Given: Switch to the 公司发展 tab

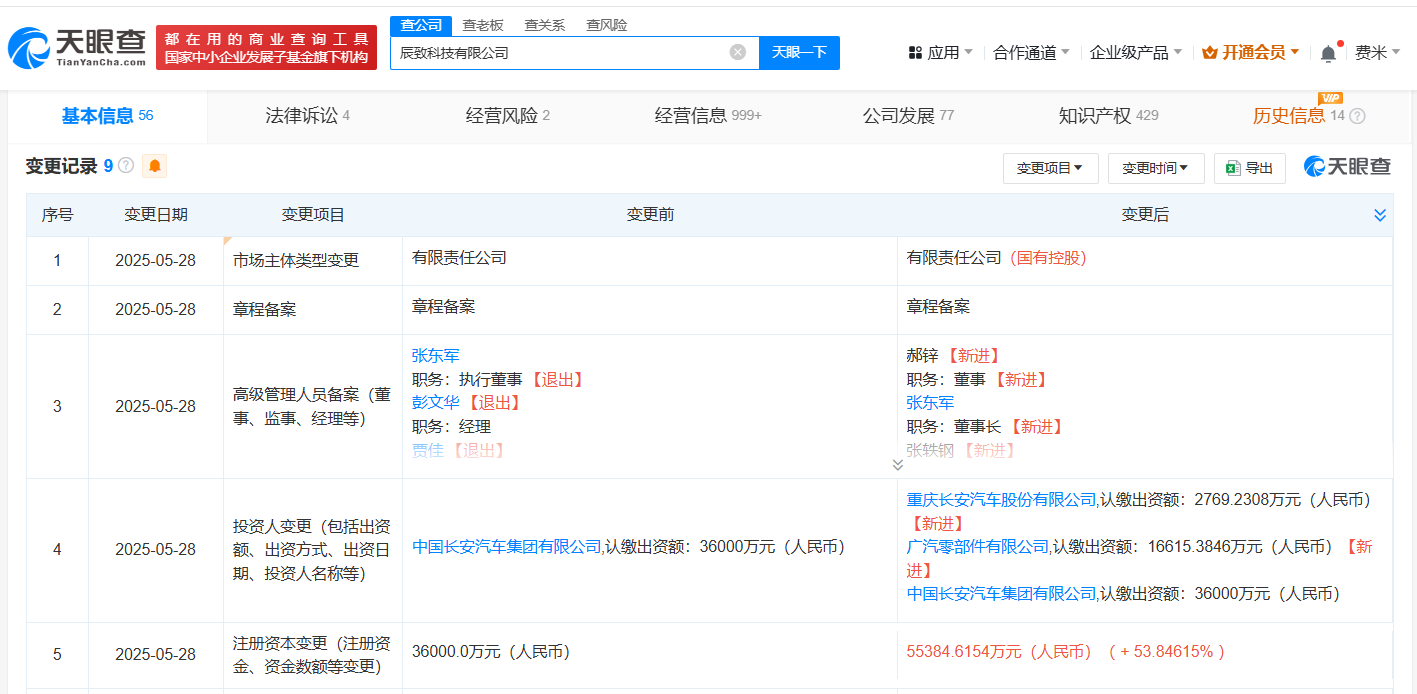Looking at the screenshot, I should (908, 116).
